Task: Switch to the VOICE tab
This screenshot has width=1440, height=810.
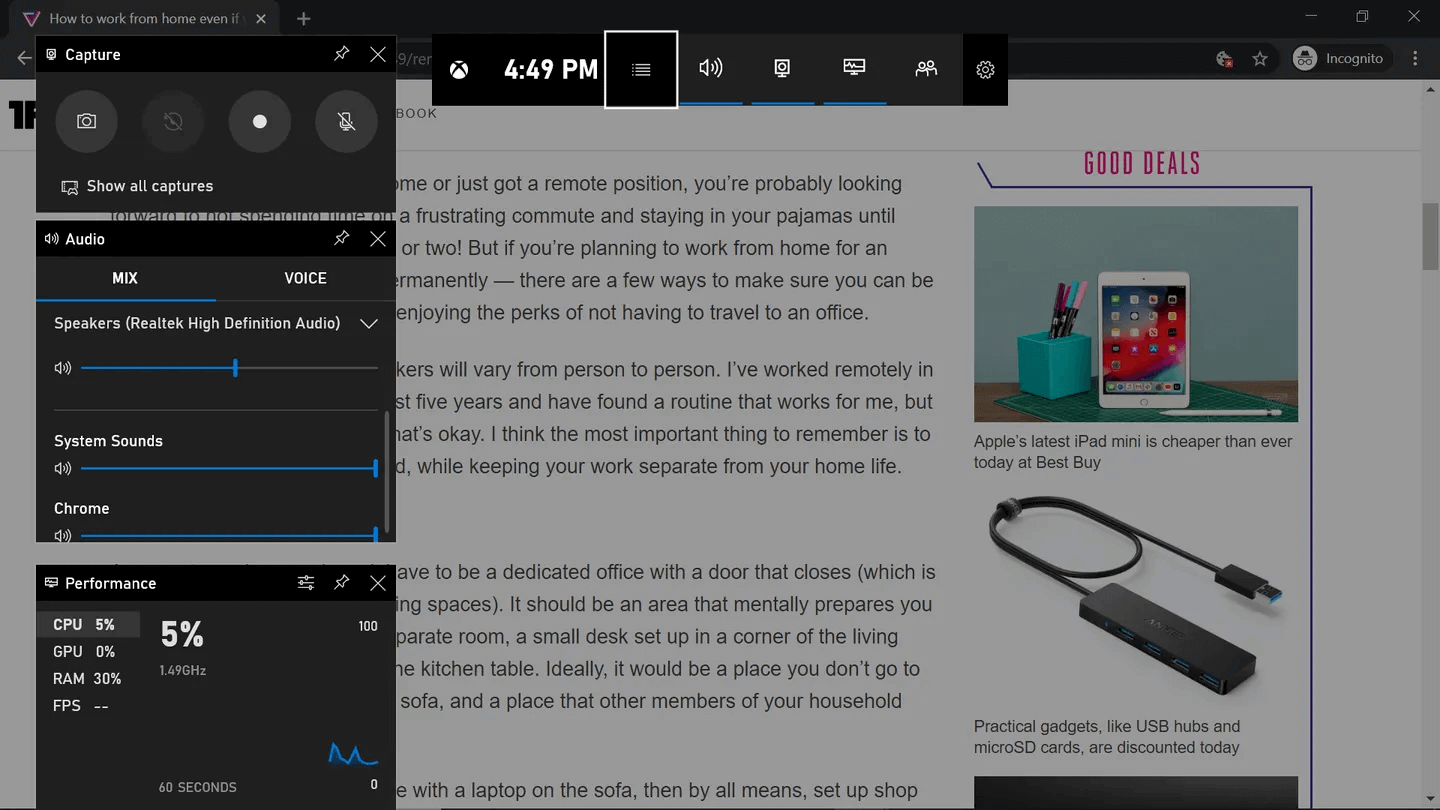Action: 305,278
